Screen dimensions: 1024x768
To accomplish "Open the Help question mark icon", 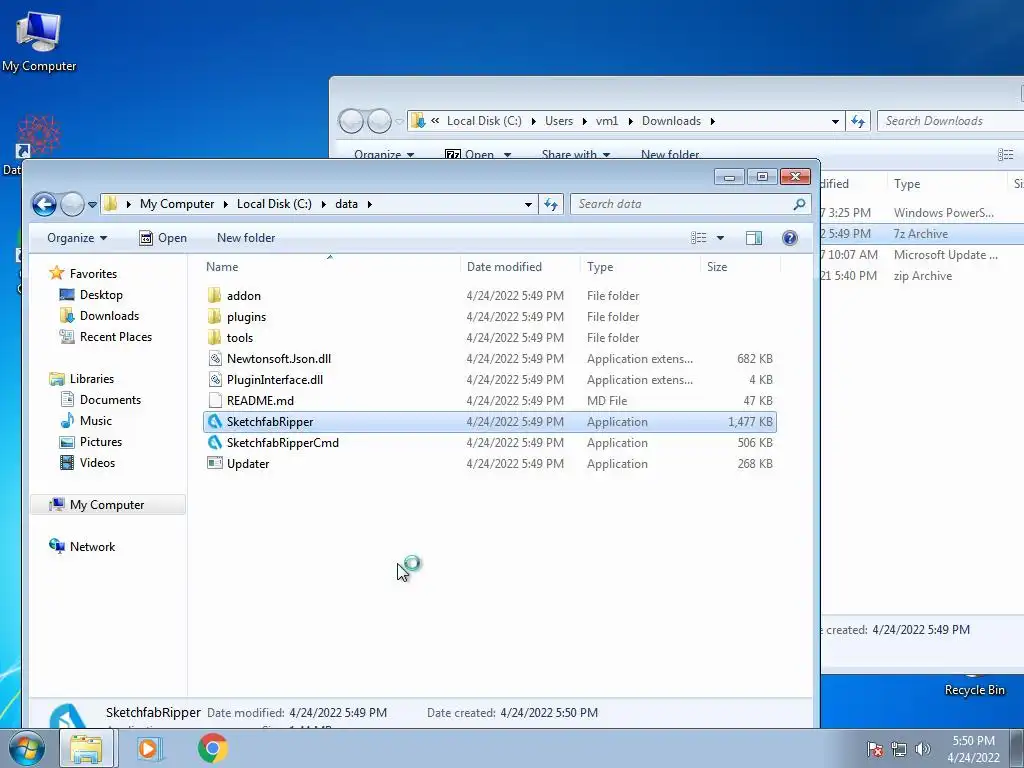I will (790, 238).
